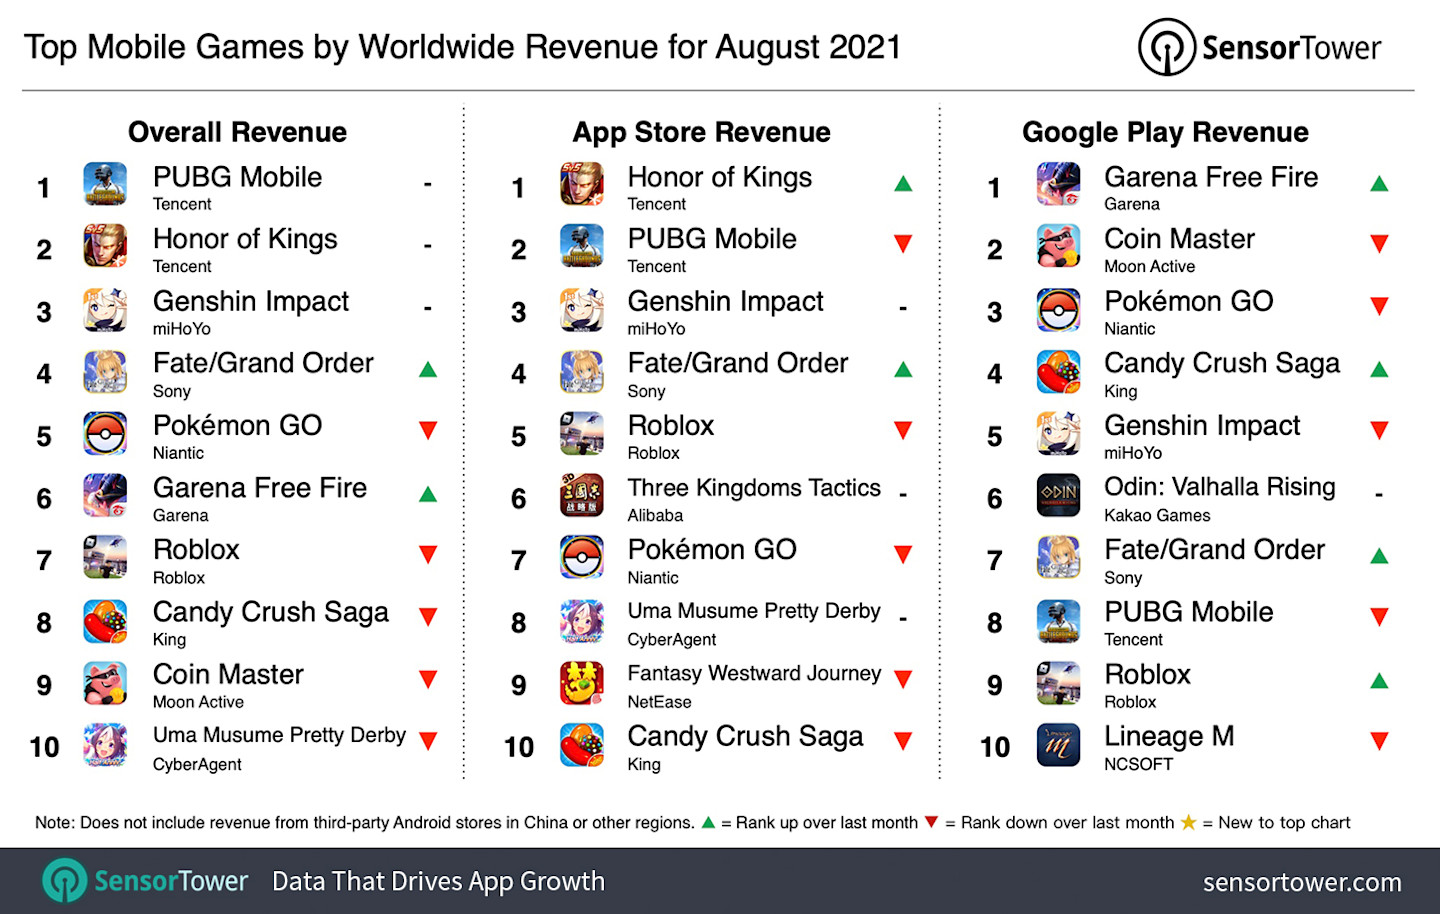
Task: Click the yellow New to top chart star legend
Action: [x=1188, y=822]
